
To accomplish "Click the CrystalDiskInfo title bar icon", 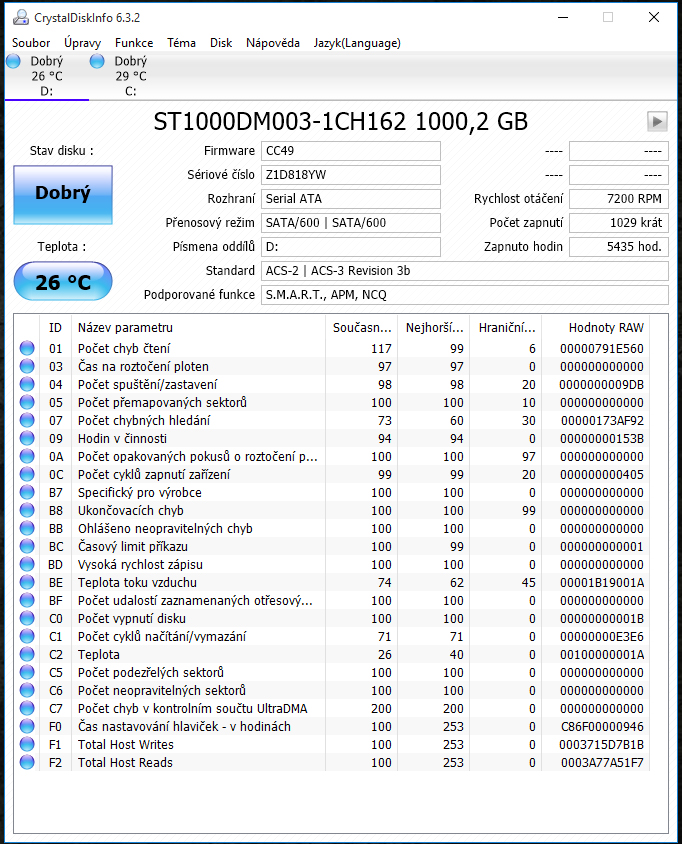I will coord(21,18).
